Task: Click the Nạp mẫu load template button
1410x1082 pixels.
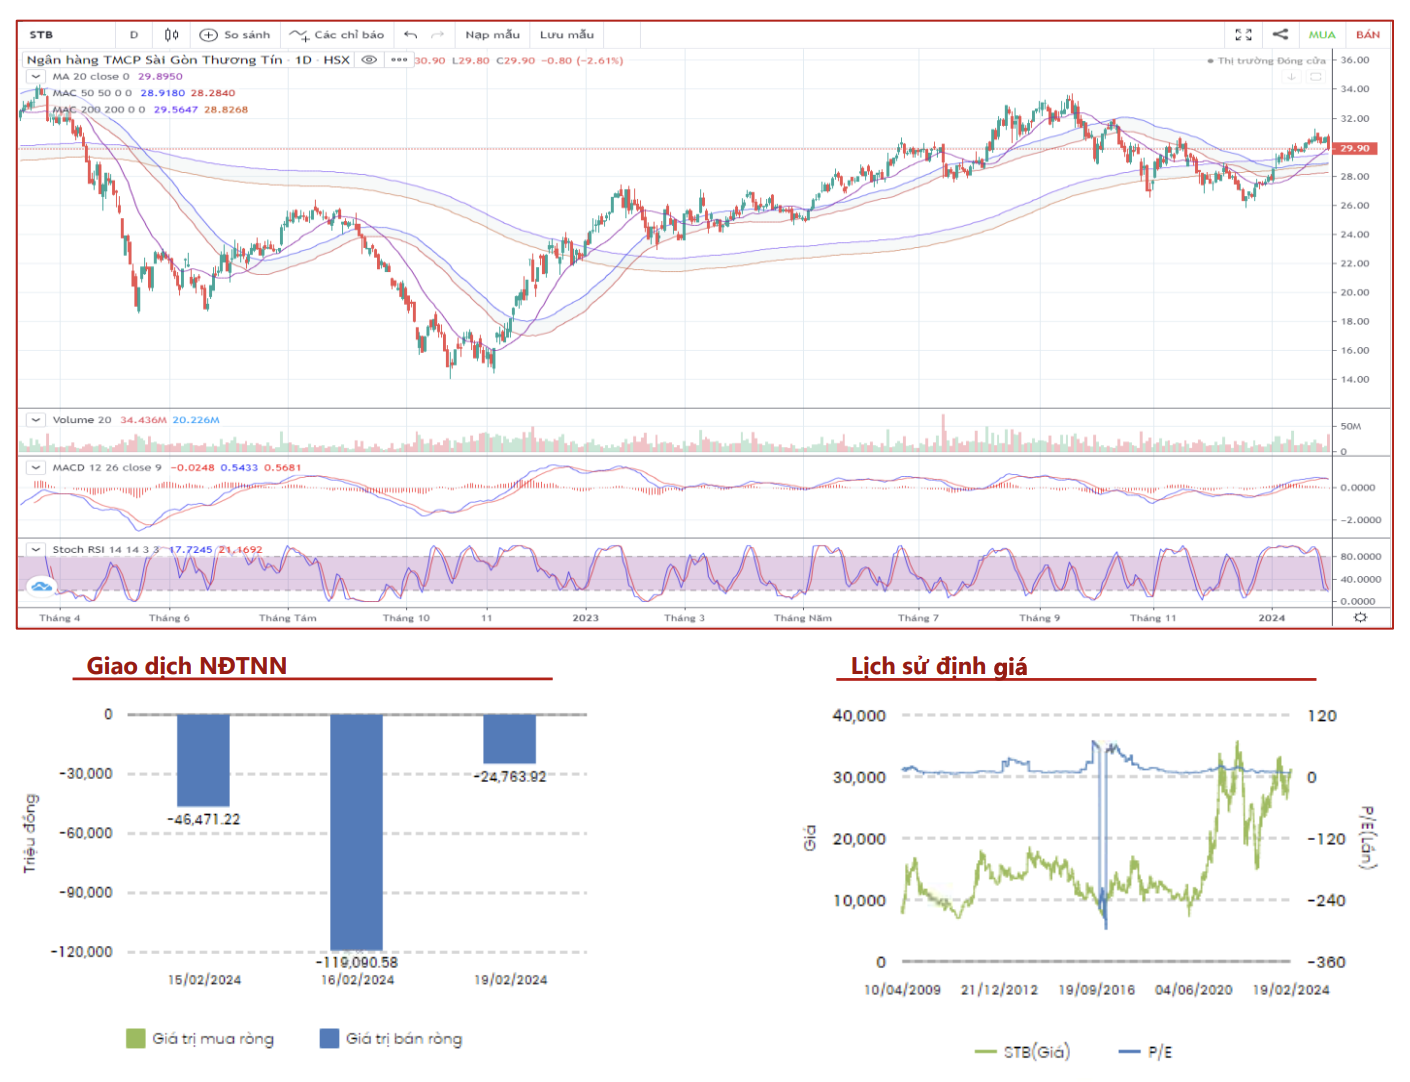Action: [x=492, y=35]
